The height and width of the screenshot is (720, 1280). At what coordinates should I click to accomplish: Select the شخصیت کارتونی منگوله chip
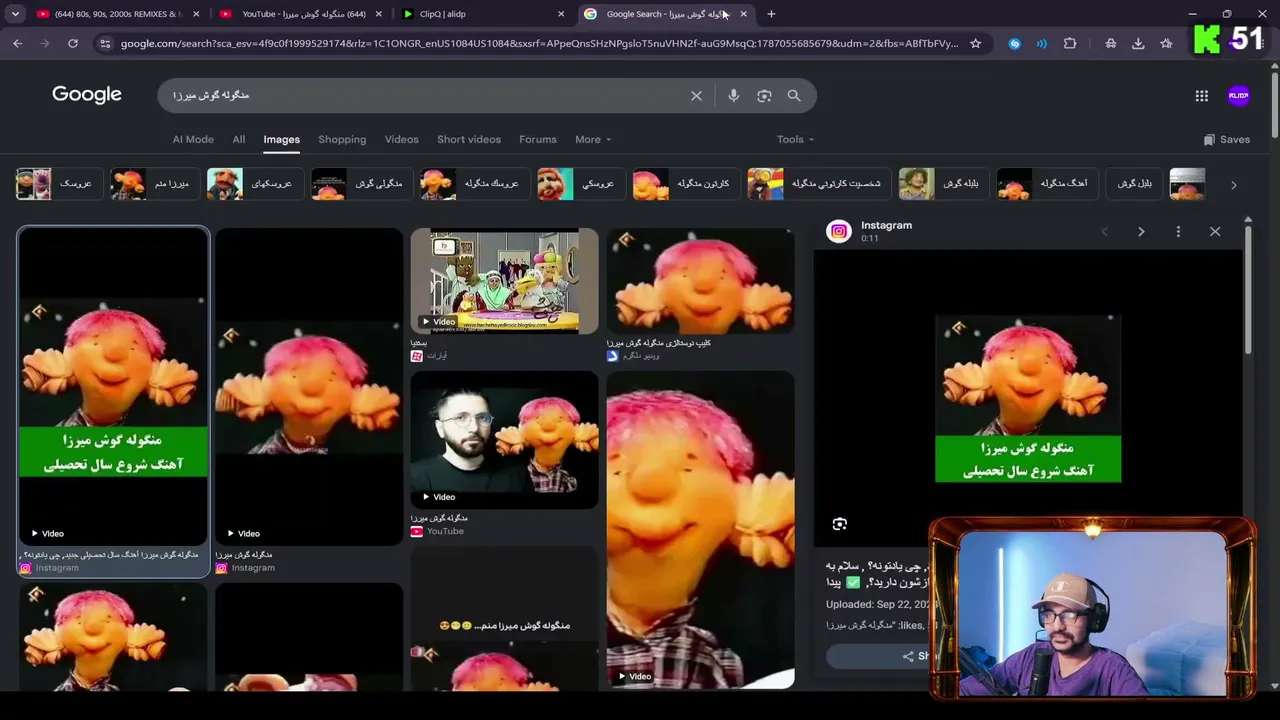[817, 184]
